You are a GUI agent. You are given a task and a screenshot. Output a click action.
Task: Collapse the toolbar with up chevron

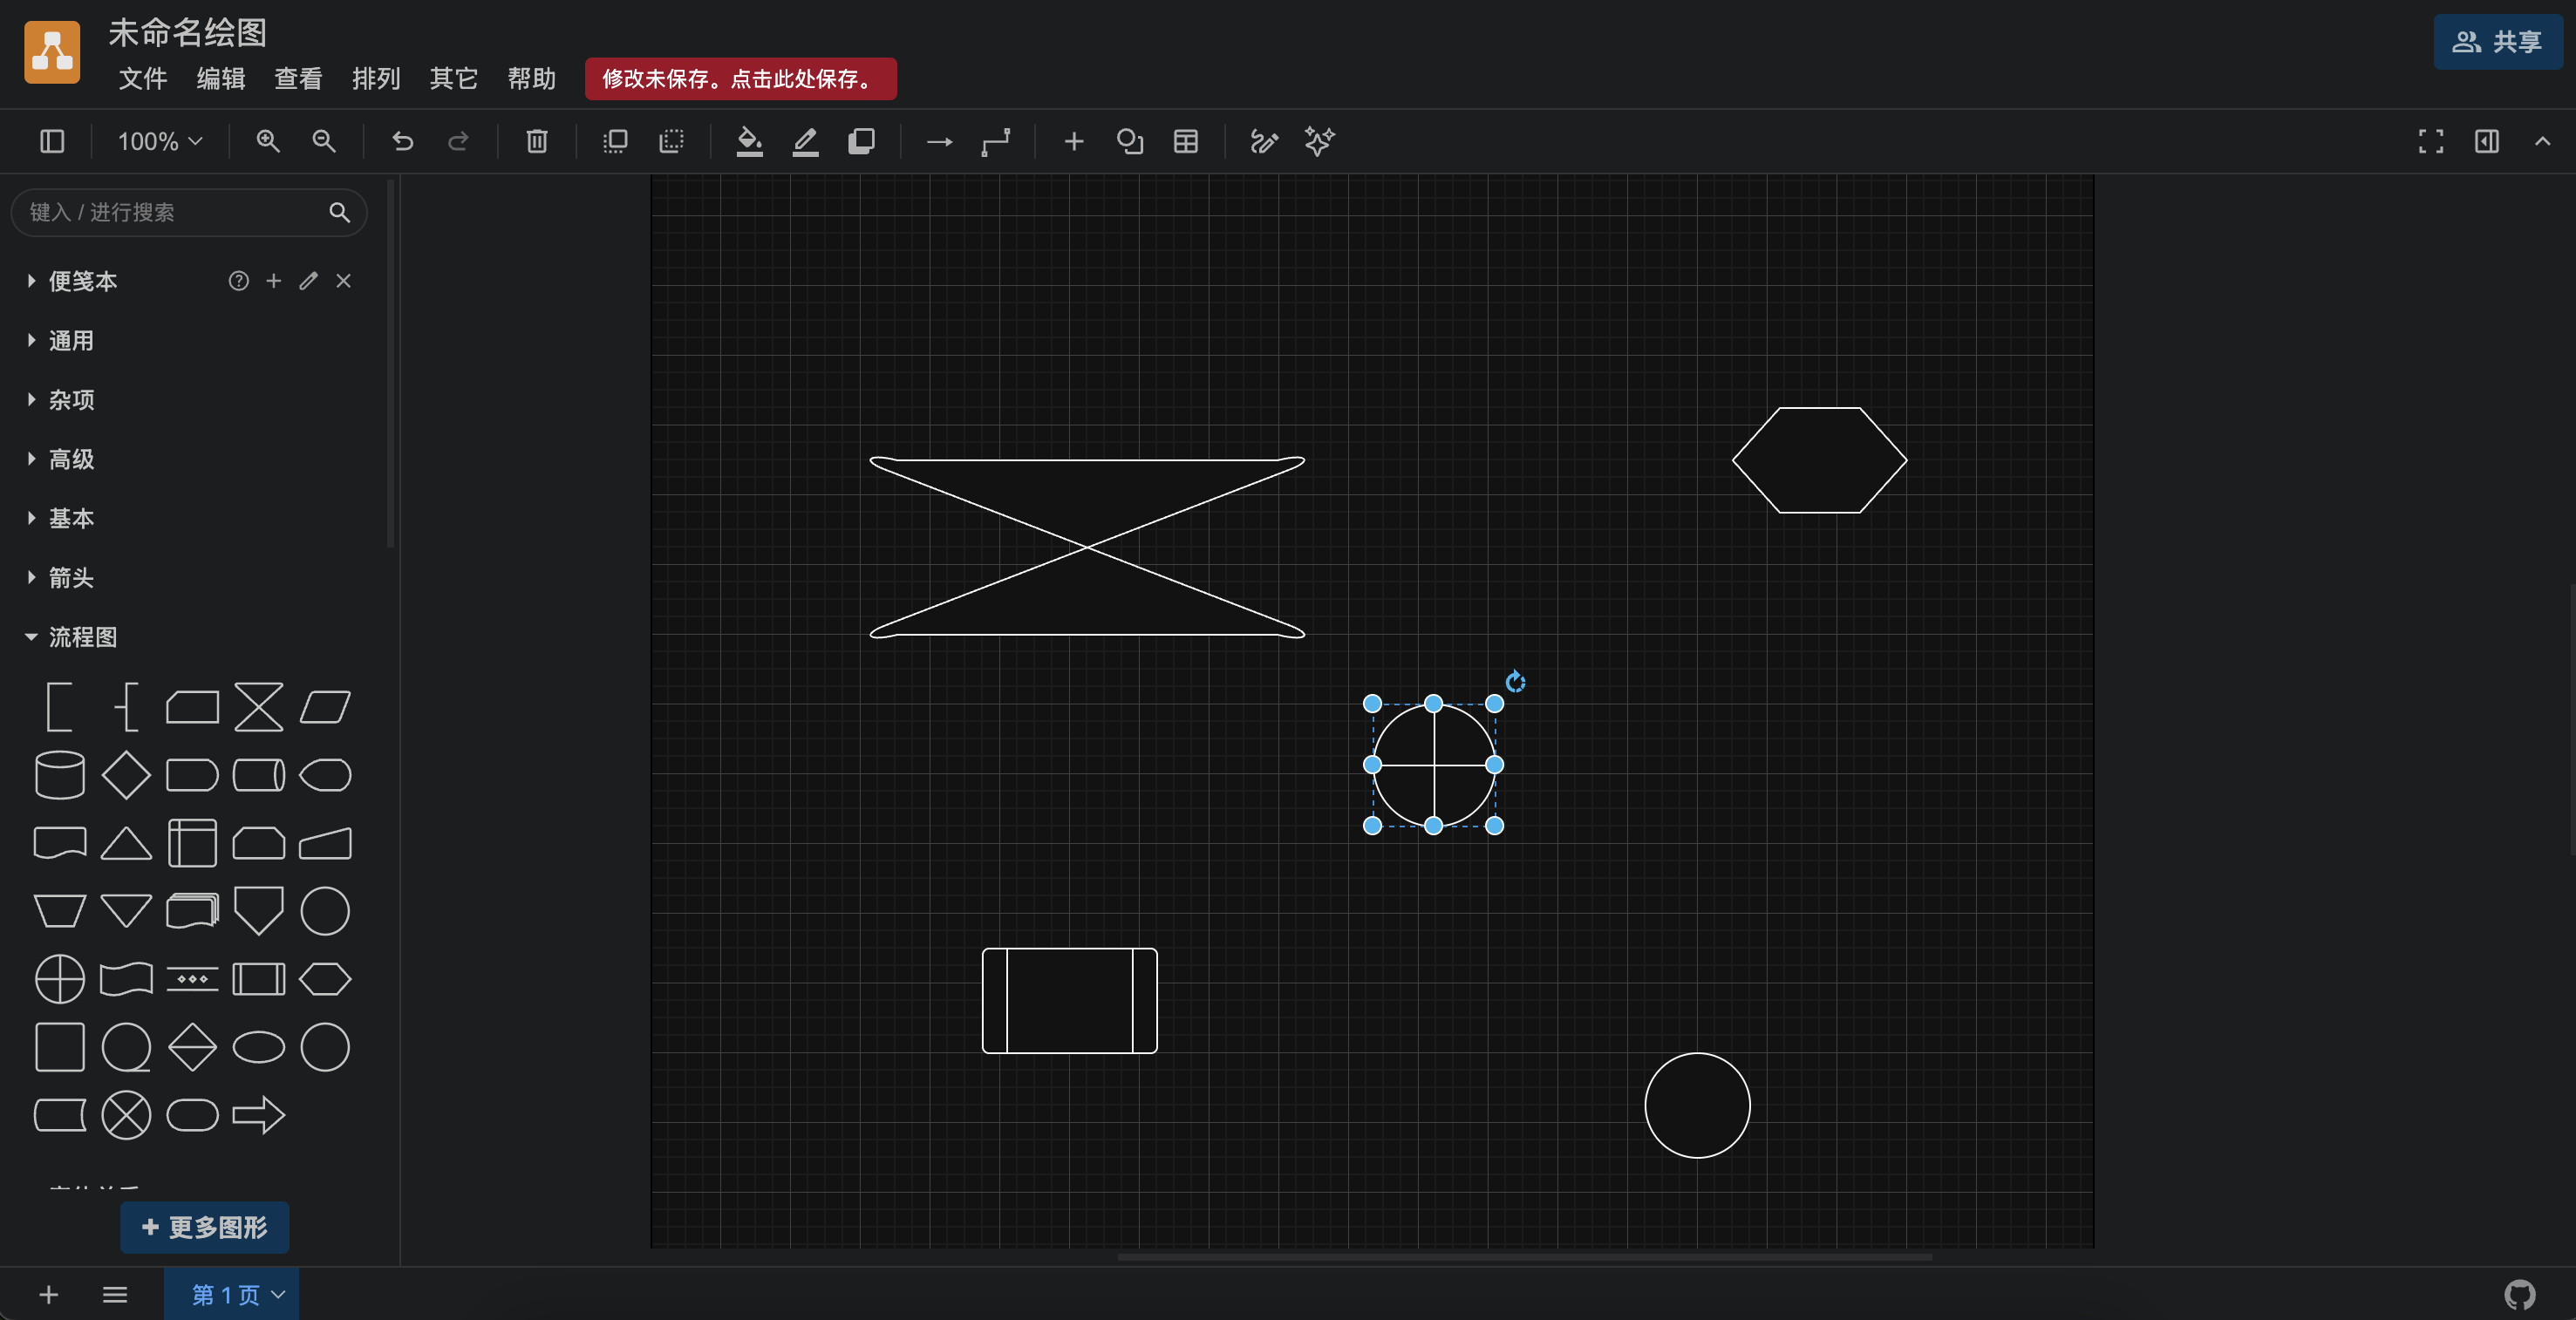coord(2543,141)
